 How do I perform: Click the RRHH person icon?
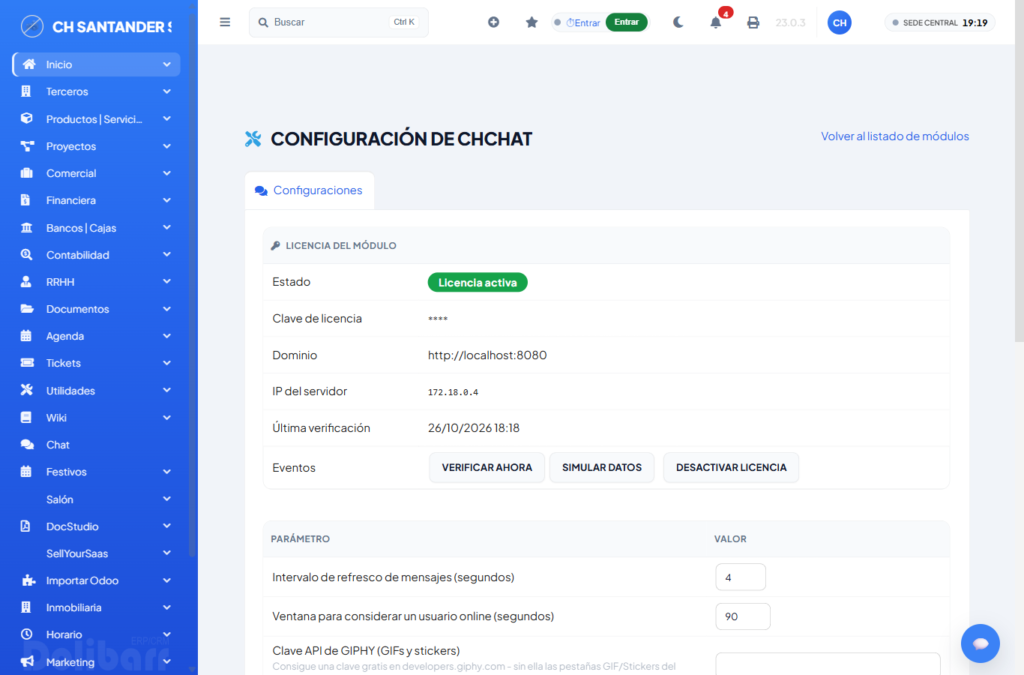tap(26, 281)
